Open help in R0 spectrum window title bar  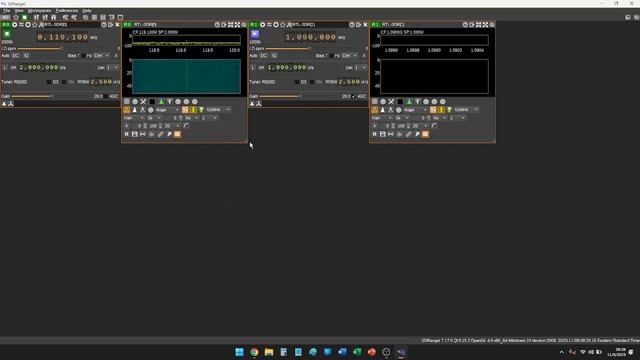click(x=217, y=25)
